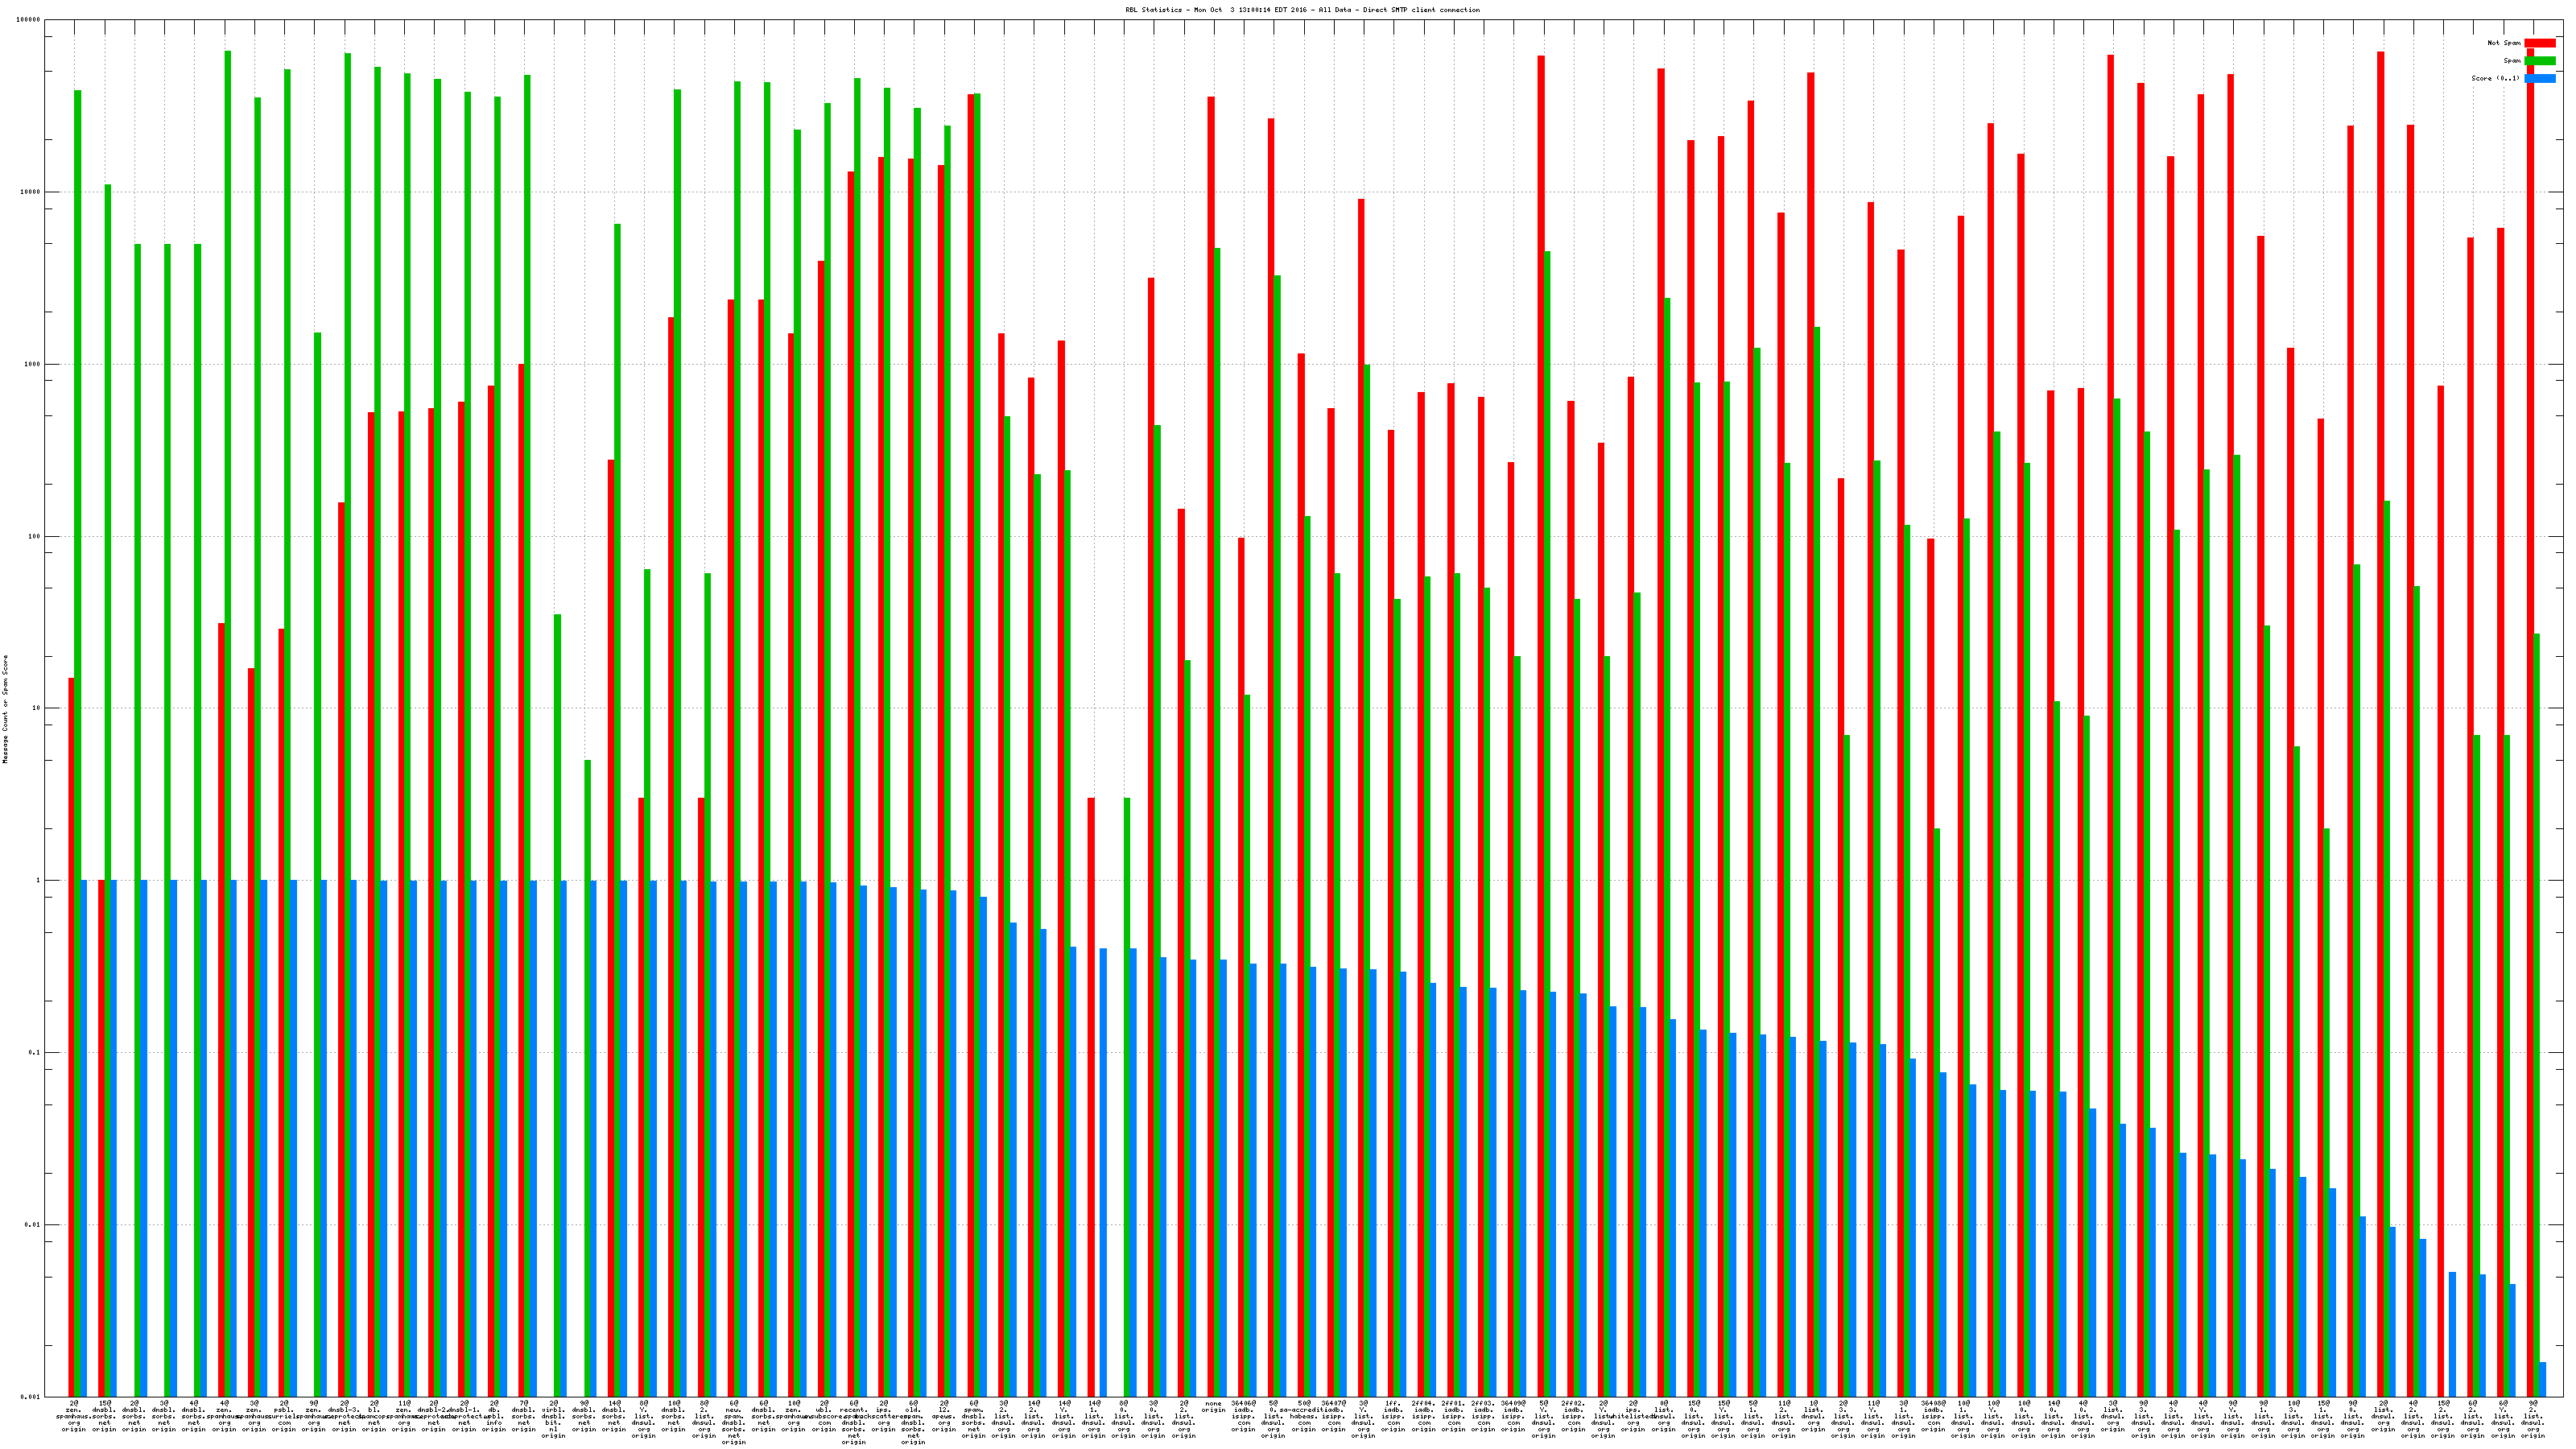The height and width of the screenshot is (1449, 2576).
Task: Click the ips.whitelisted.org x-axis label
Action: [1633, 1416]
